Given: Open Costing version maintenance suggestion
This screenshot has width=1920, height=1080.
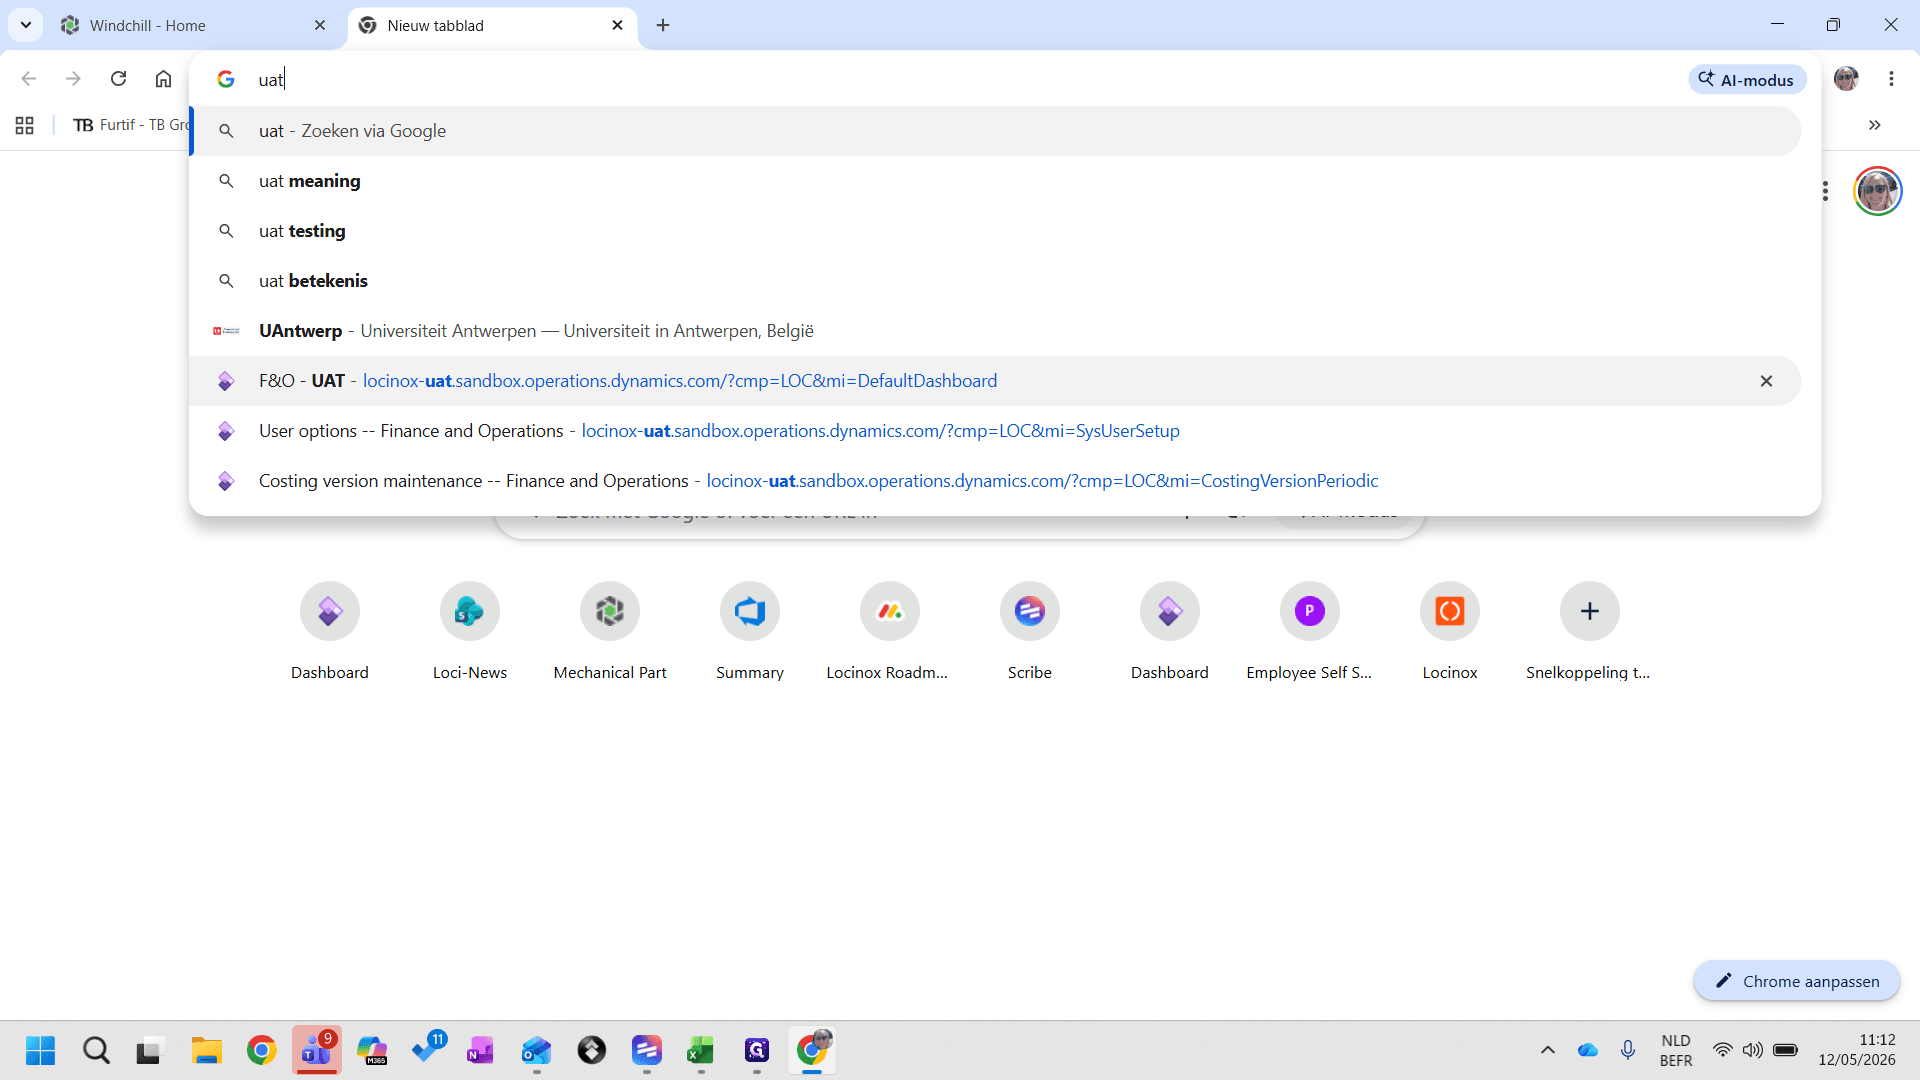Looking at the screenshot, I should click(x=995, y=481).
